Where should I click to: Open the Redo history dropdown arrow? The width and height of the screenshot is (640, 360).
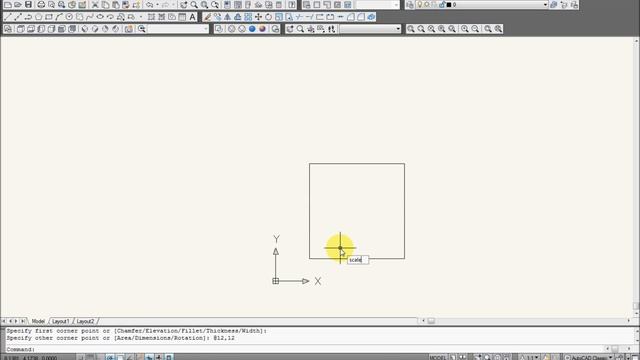coord(173,5)
